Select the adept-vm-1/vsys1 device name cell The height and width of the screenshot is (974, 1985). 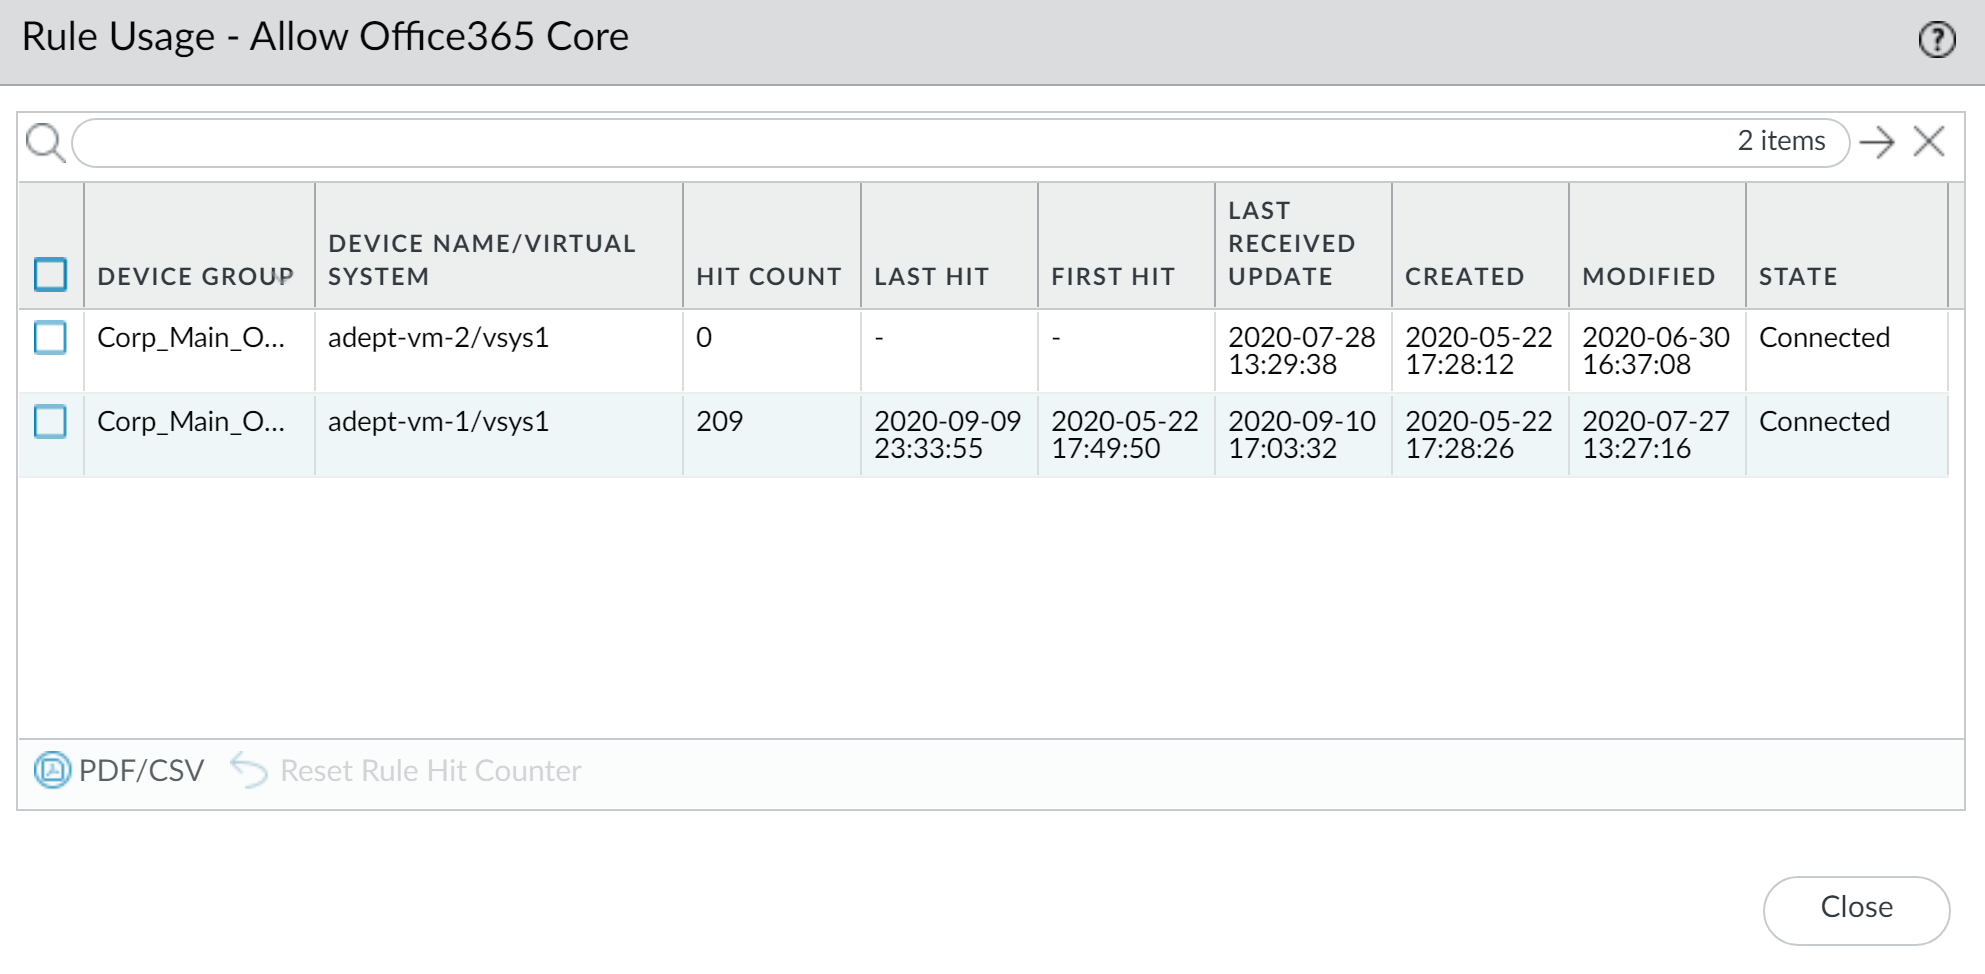click(438, 422)
